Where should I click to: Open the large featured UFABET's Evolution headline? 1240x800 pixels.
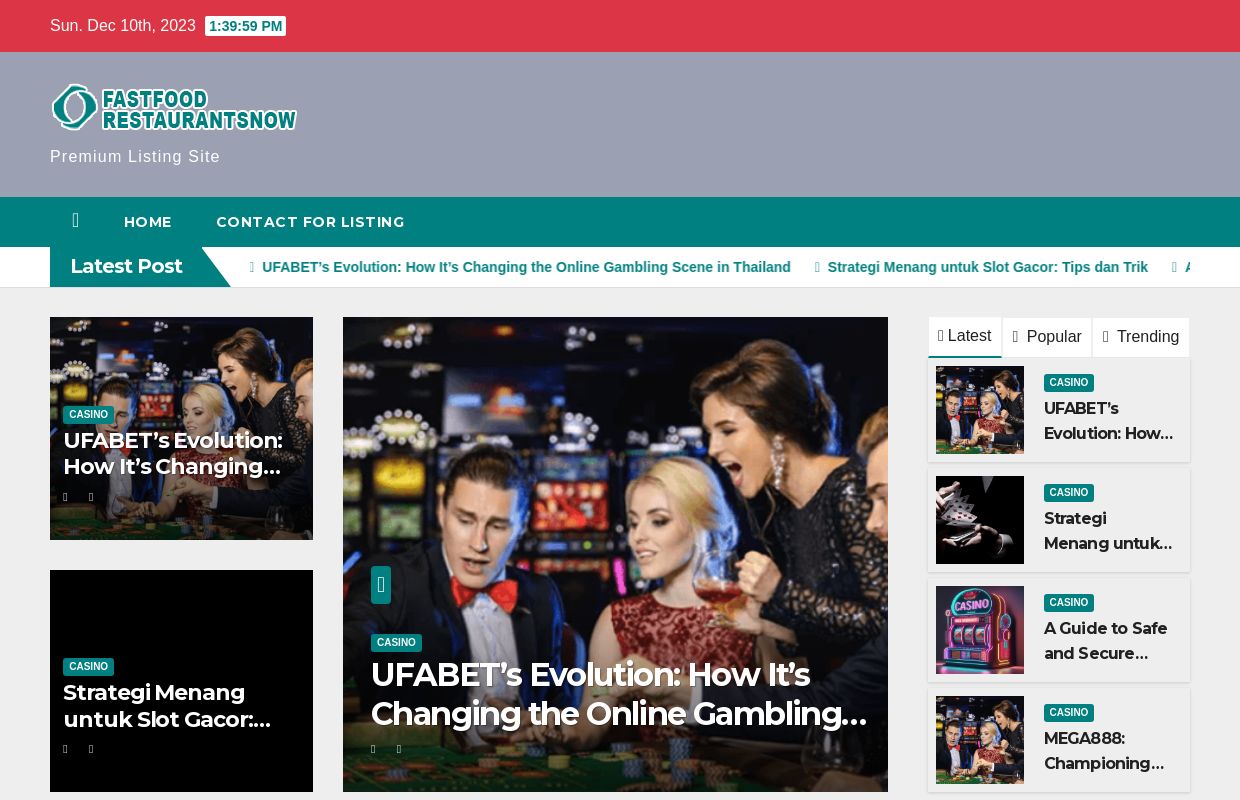point(618,694)
